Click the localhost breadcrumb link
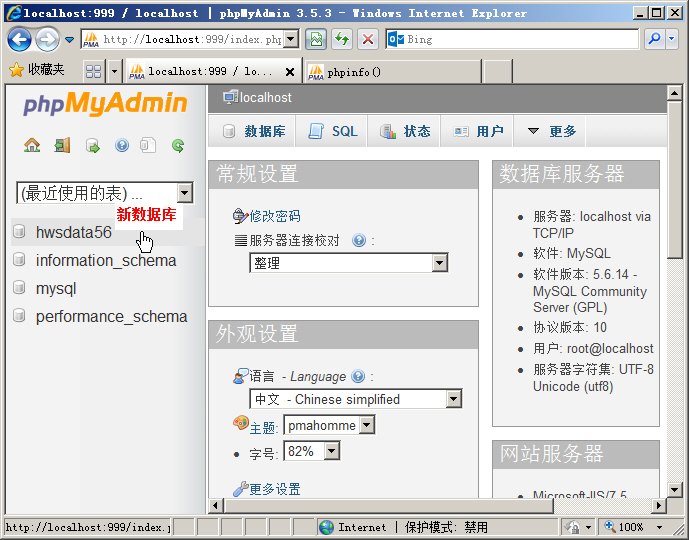The height and width of the screenshot is (540, 689). pyautogui.click(x=265, y=97)
